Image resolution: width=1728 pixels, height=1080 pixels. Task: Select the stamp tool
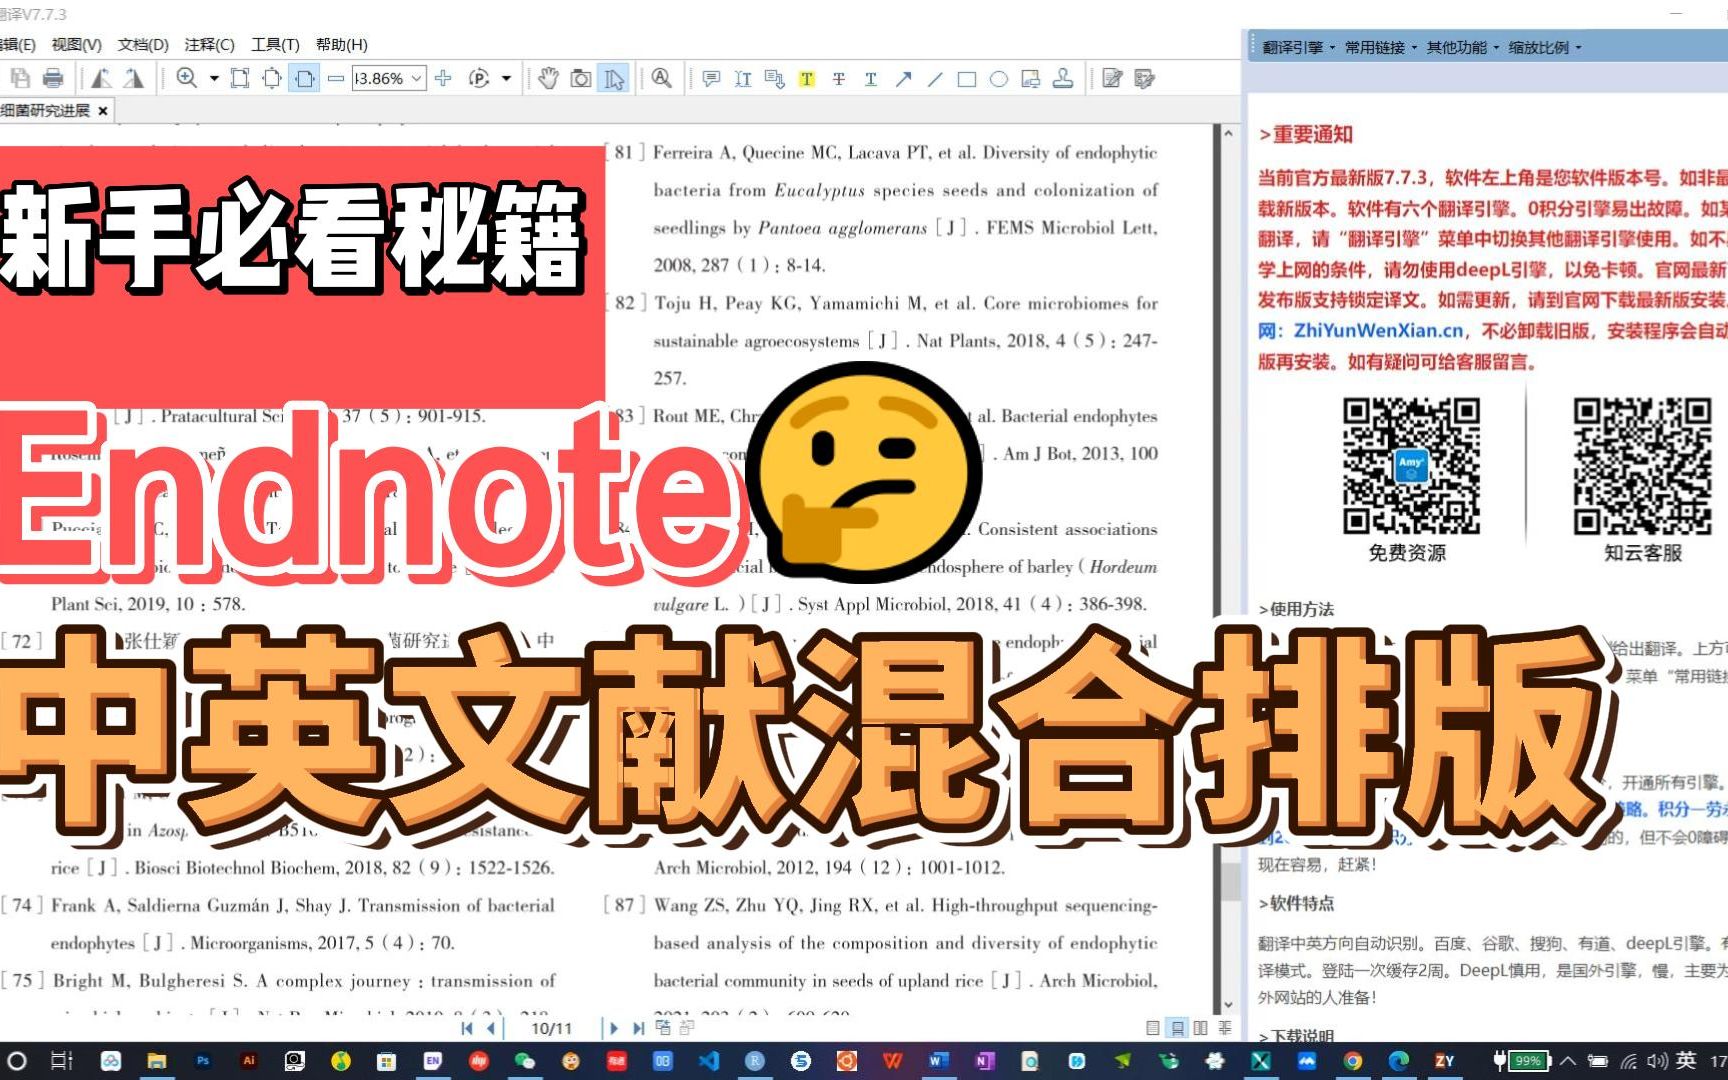(x=1063, y=78)
